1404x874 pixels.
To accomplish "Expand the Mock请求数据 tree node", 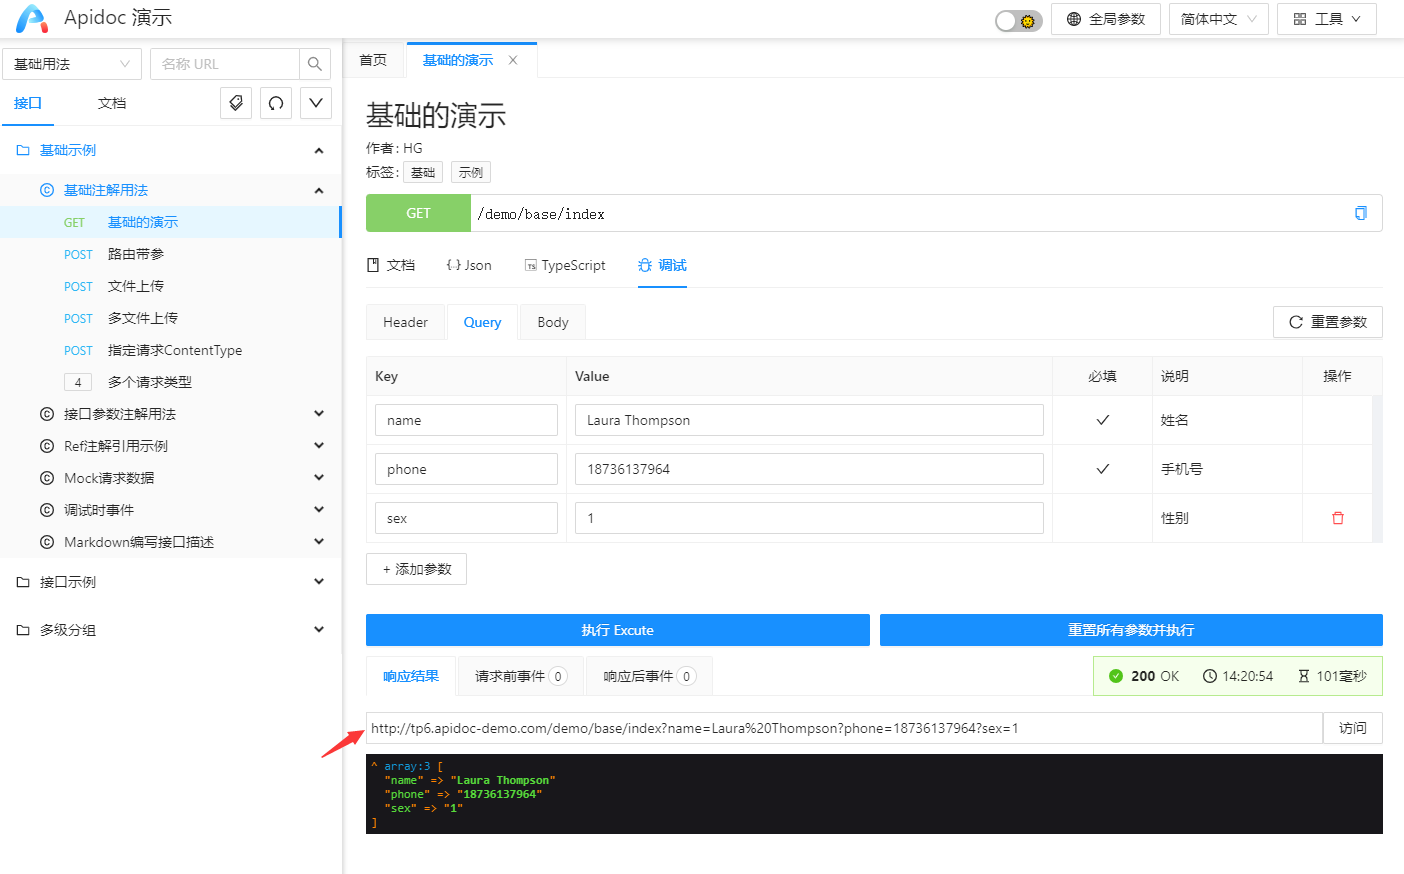I will [319, 478].
